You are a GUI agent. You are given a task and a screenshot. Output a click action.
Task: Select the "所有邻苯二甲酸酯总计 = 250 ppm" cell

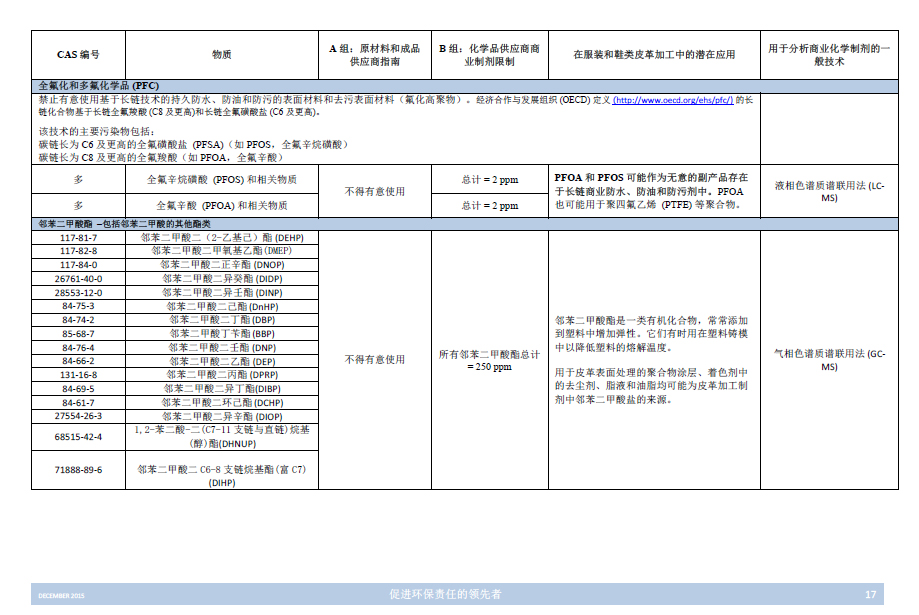489,360
